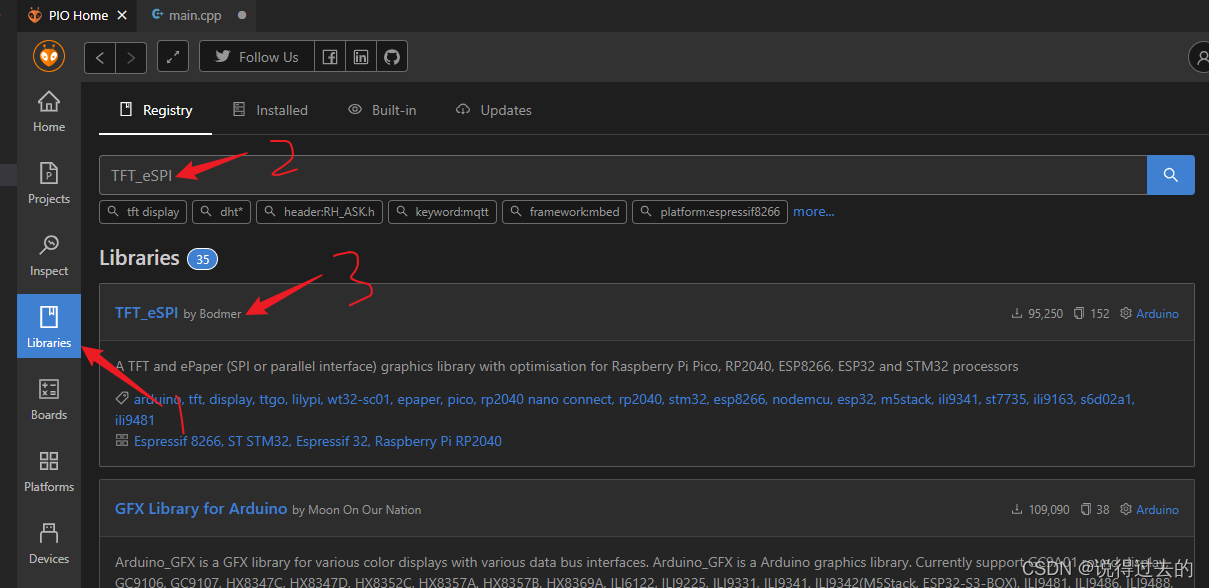Click the s6d02a1 keyword tag
Image resolution: width=1209 pixels, height=588 pixels.
pyautogui.click(x=1107, y=399)
